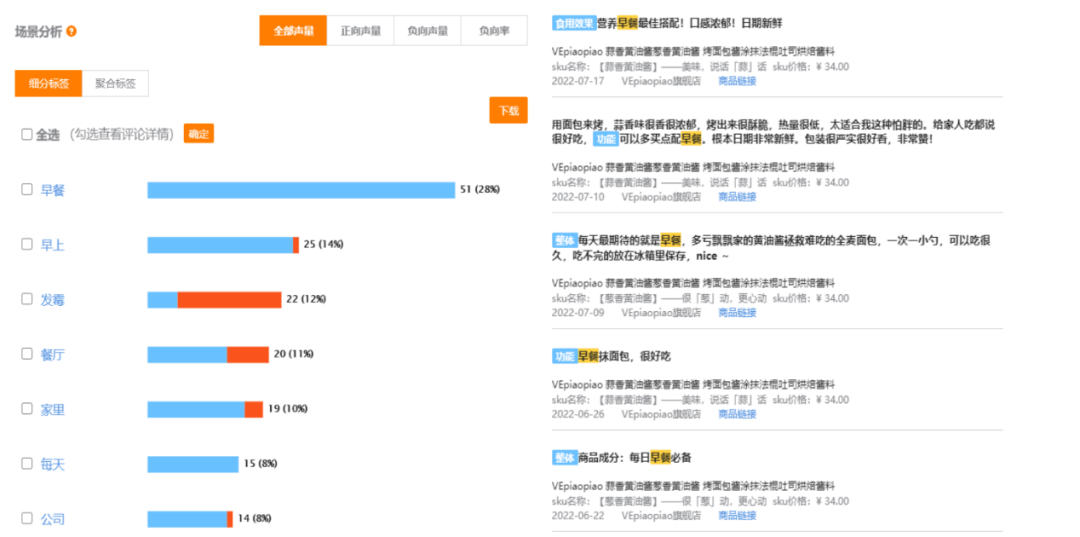
Task: Click the review title 早餐抹面包，很好吃
Action: pos(624,356)
